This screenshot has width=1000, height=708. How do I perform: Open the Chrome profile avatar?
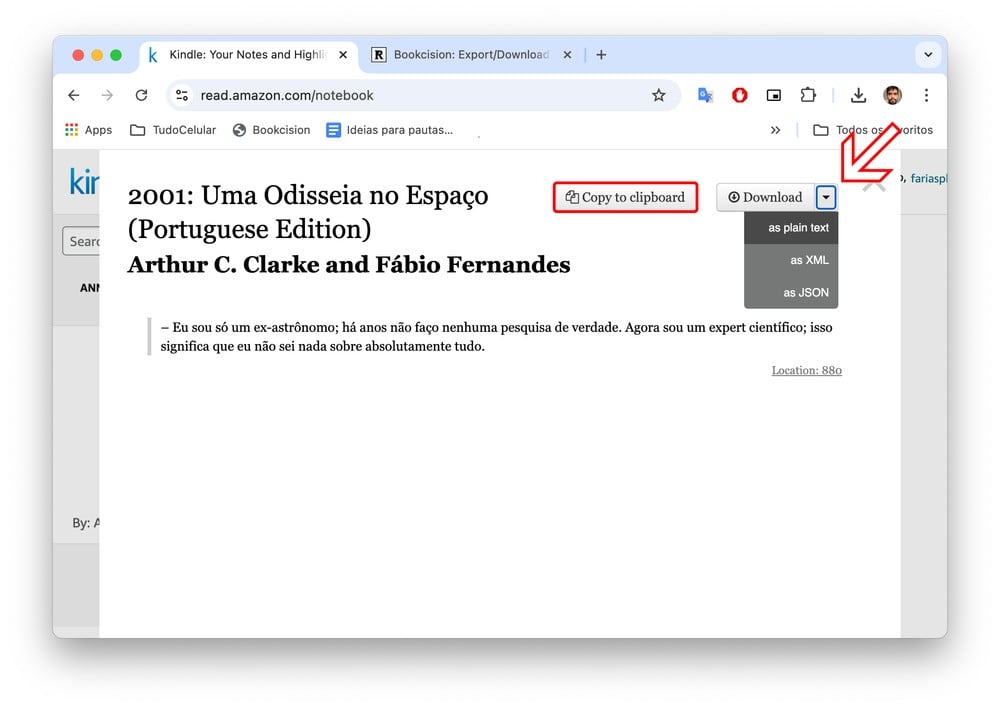pos(892,95)
